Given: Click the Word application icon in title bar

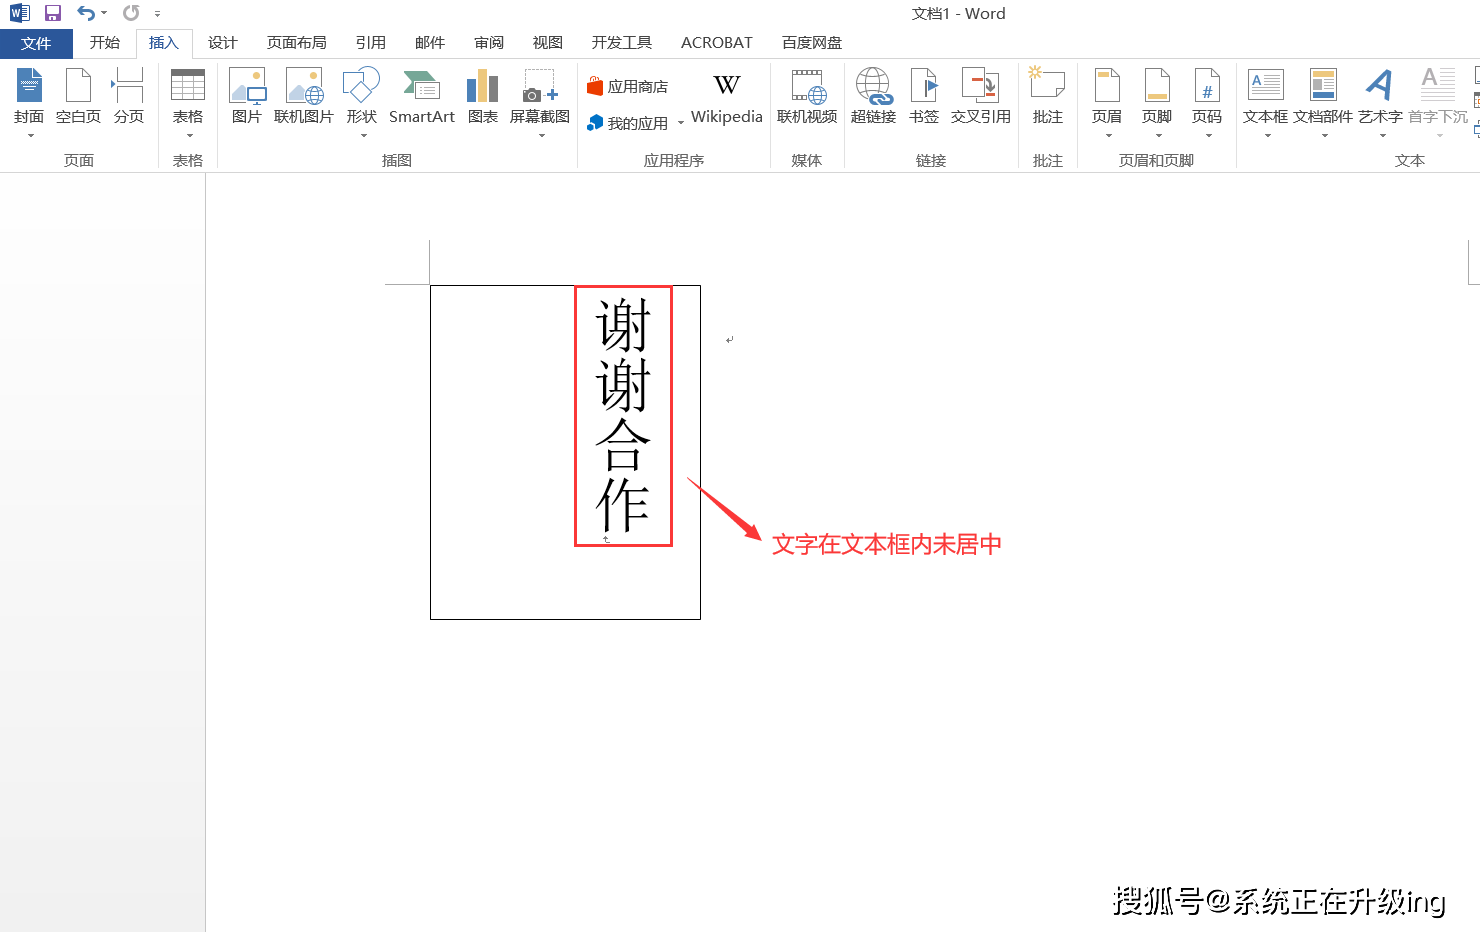Looking at the screenshot, I should click(20, 13).
